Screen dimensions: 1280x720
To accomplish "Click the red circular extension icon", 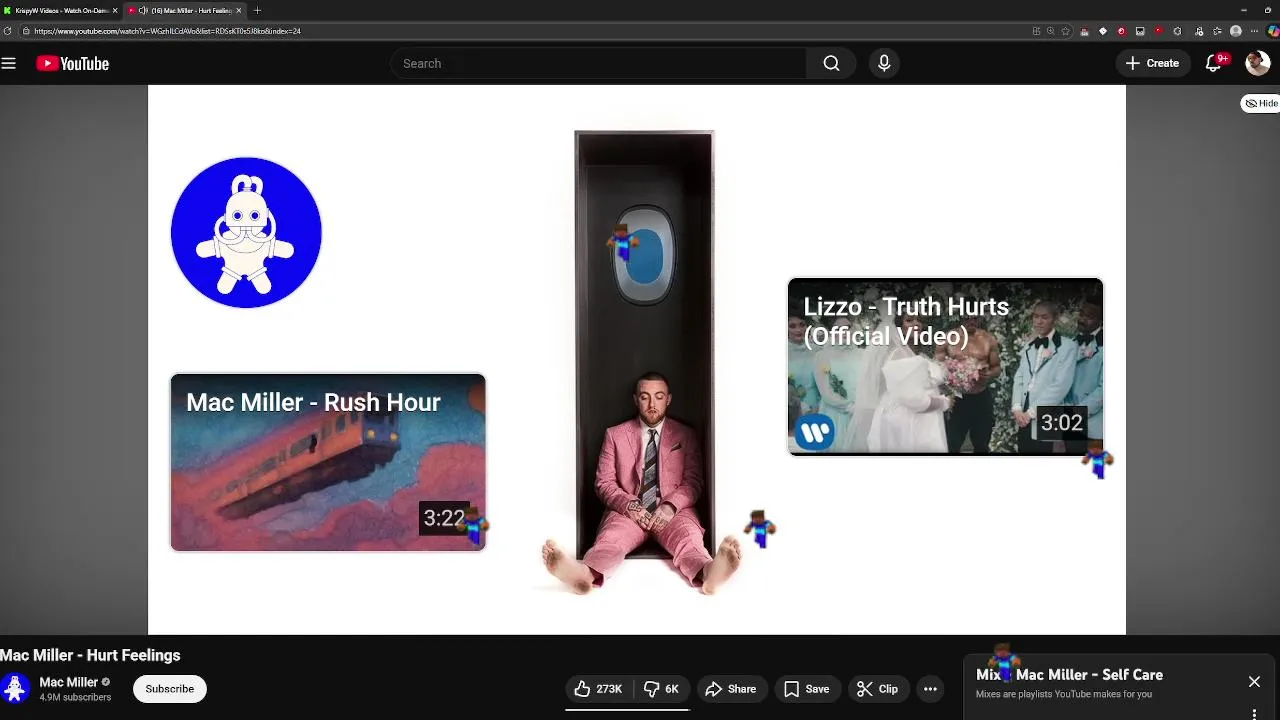I will click(x=1121, y=31).
